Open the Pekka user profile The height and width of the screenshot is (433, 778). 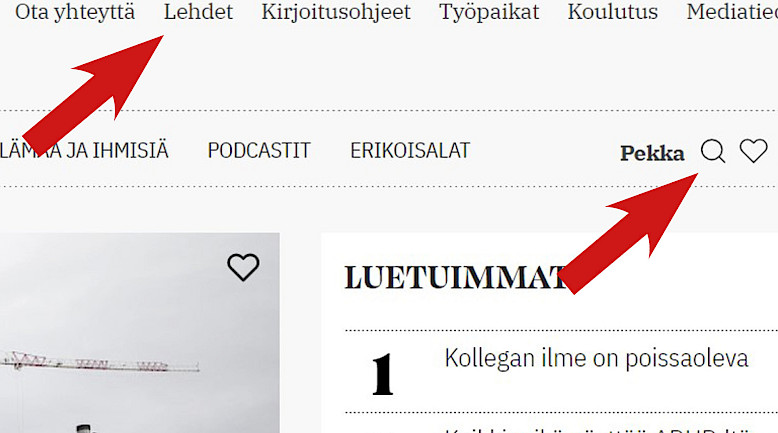pos(652,153)
